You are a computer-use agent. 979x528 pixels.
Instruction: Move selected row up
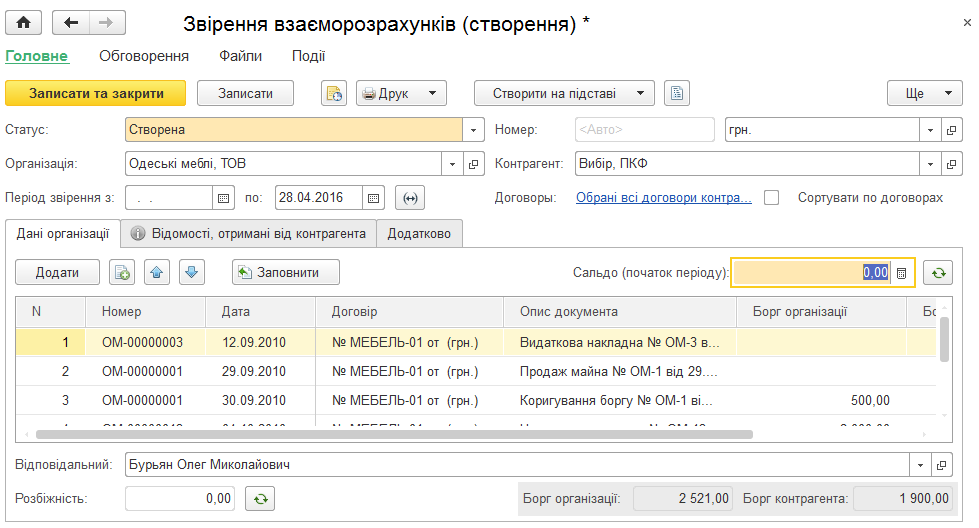[157, 273]
